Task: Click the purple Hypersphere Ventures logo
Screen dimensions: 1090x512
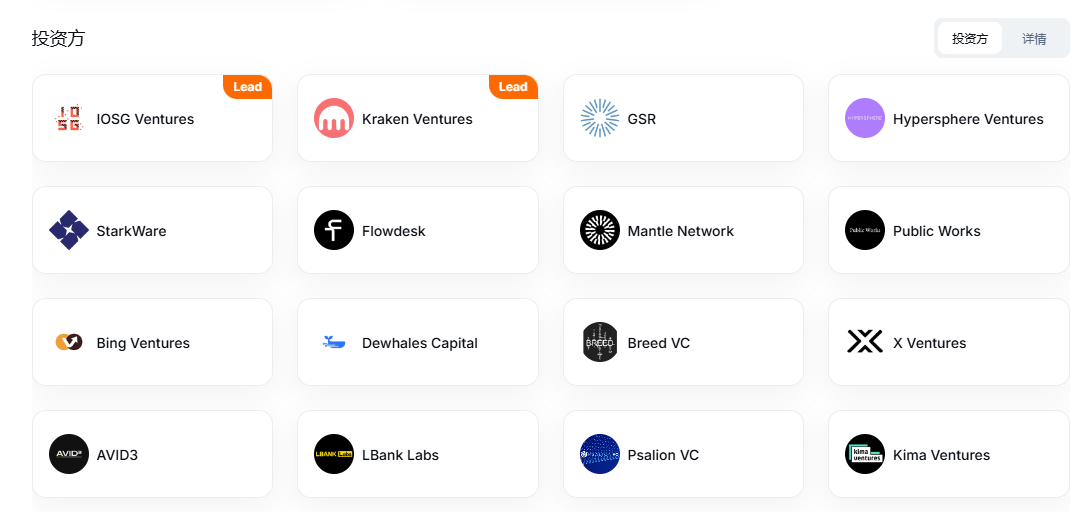Action: coord(865,118)
